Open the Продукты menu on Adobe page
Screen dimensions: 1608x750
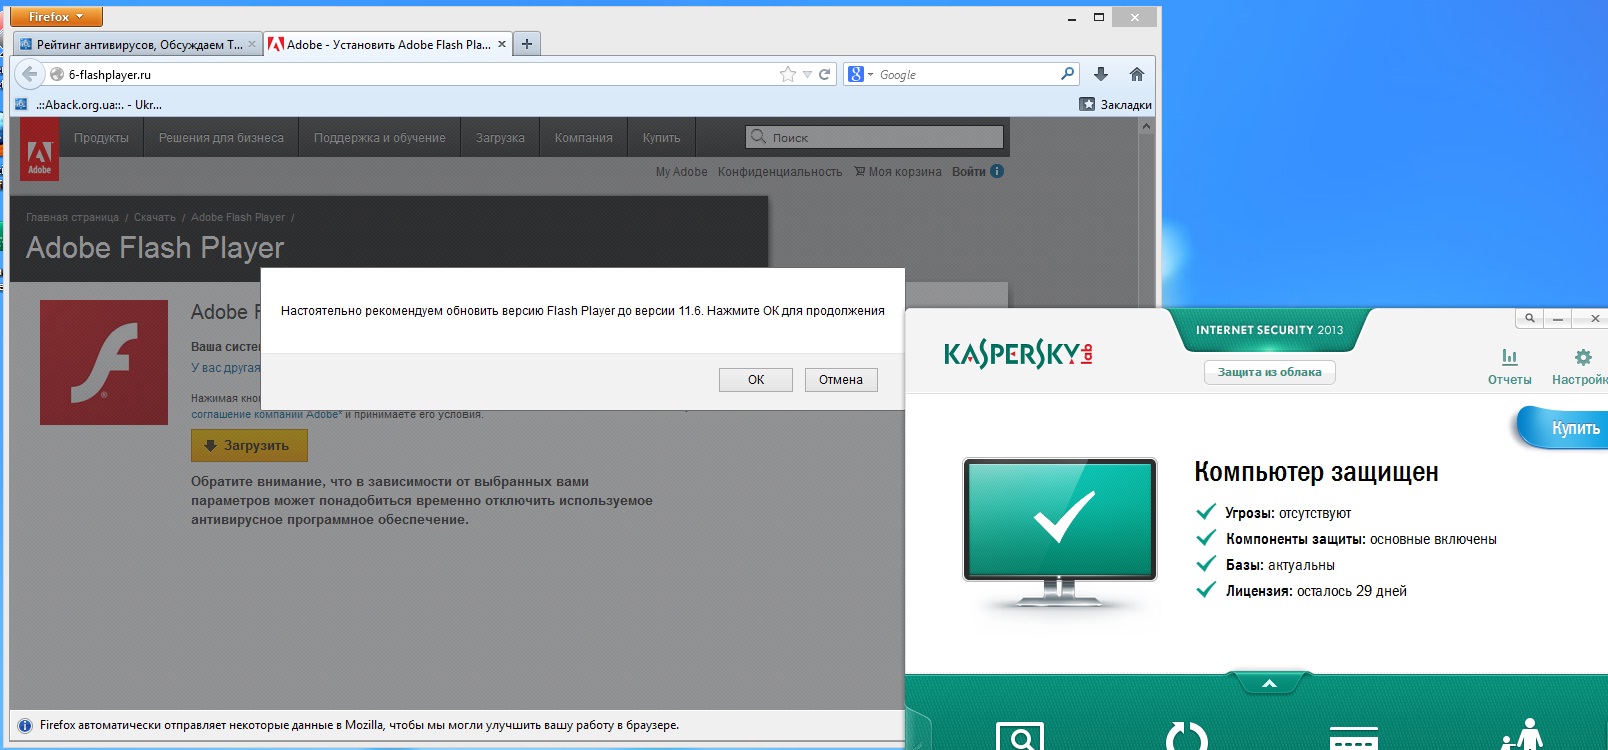(101, 138)
